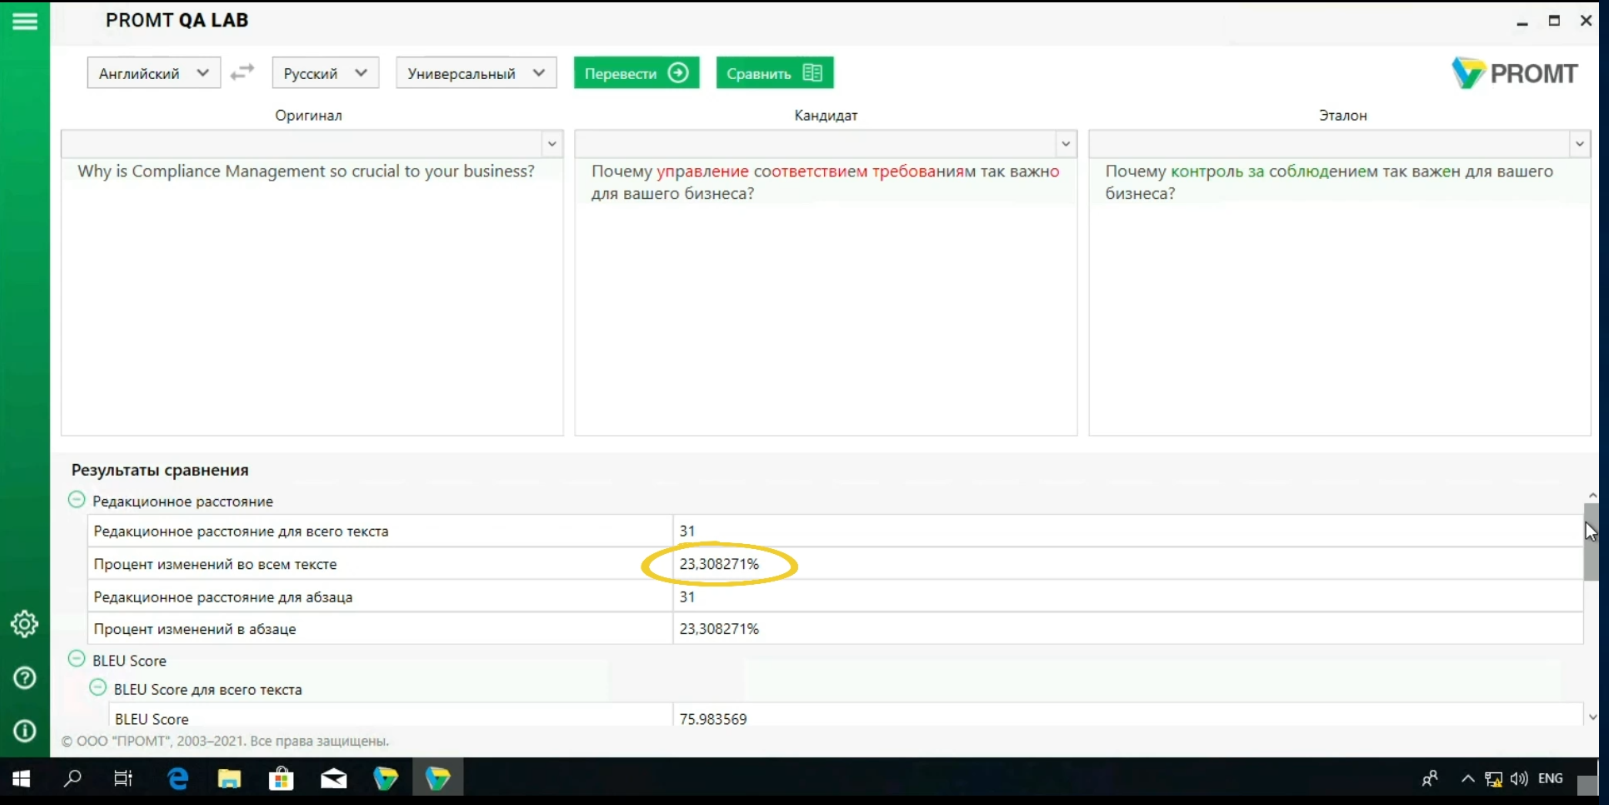
Task: Select the Редакционное расстояние для всего текста row label
Action: pos(241,531)
